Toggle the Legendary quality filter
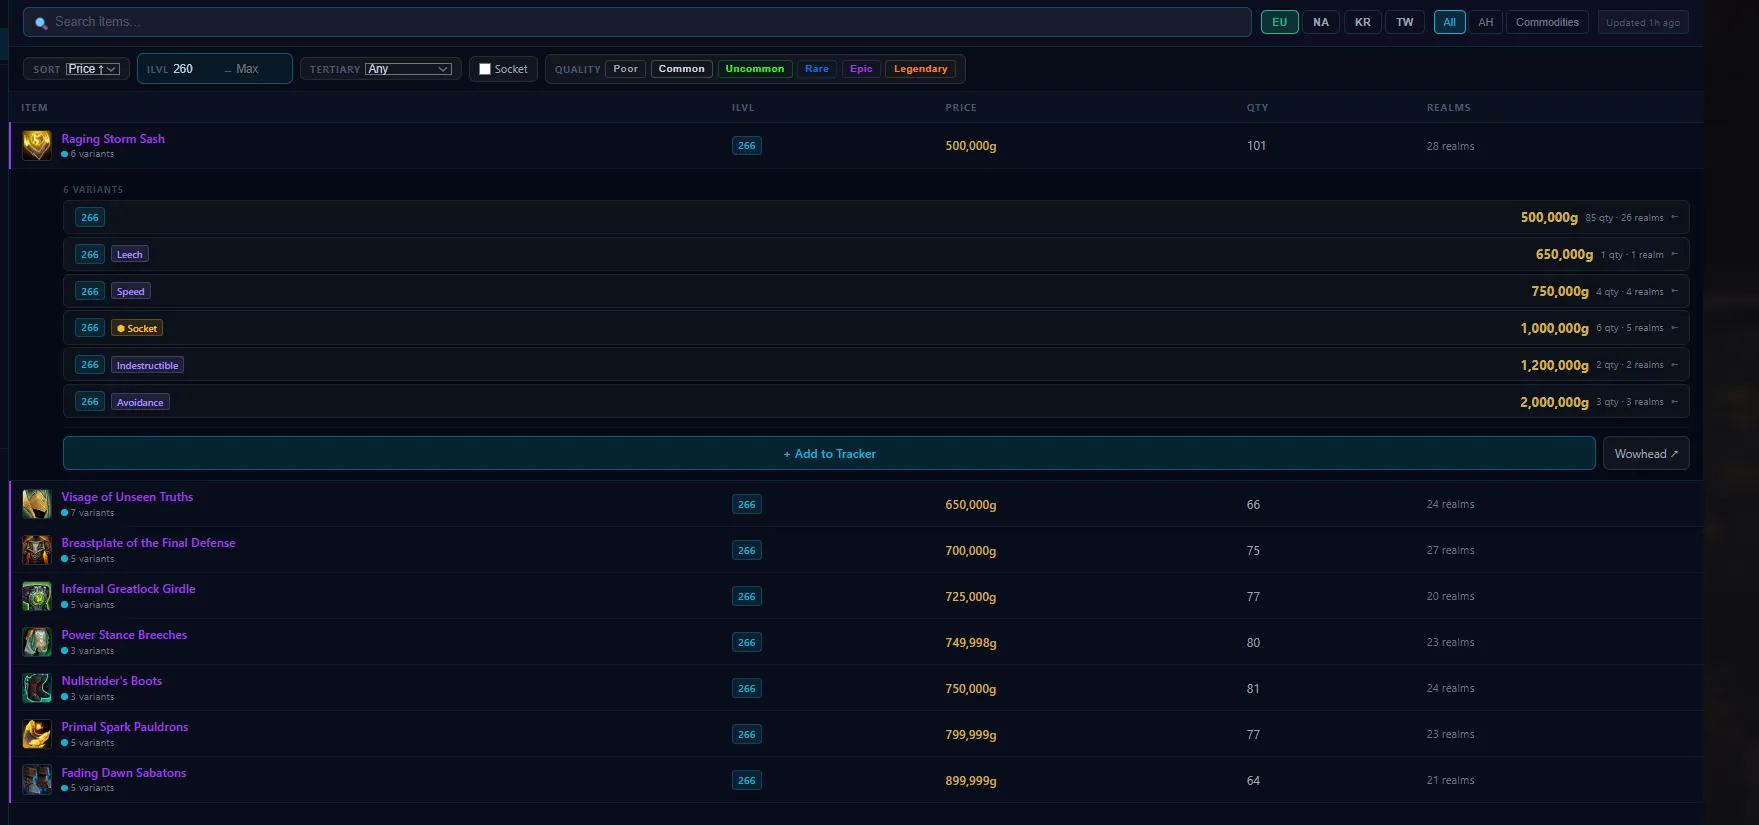Screen dimensions: 1759x825 click(x=921, y=69)
